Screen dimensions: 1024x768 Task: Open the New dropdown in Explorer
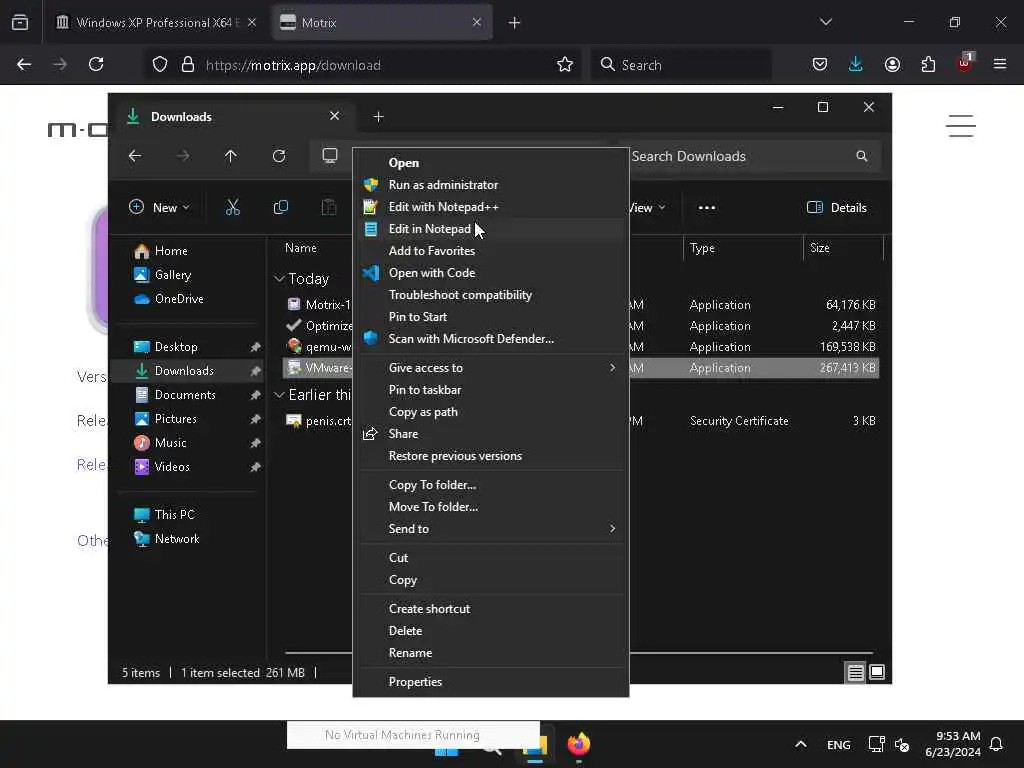pyautogui.click(x=159, y=208)
